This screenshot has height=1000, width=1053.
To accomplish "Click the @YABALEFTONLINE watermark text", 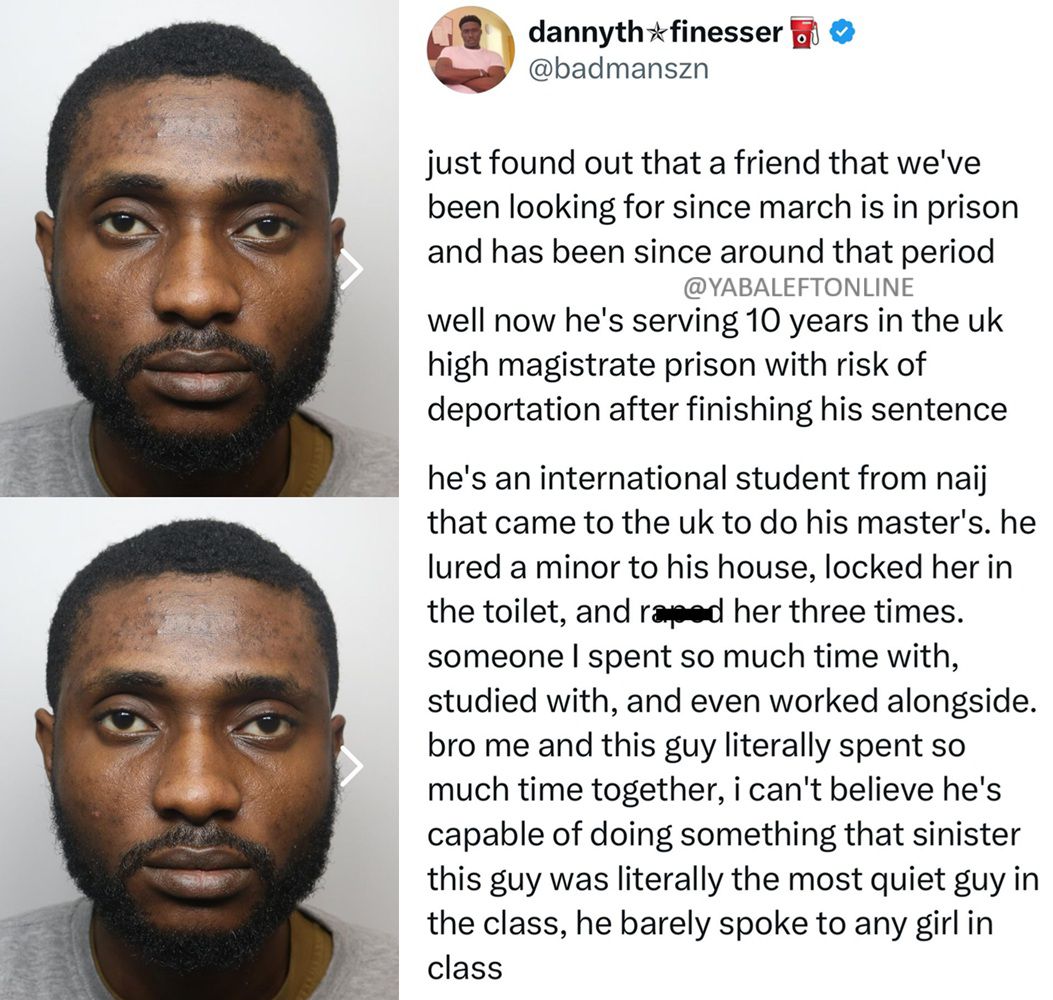I will [x=798, y=287].
